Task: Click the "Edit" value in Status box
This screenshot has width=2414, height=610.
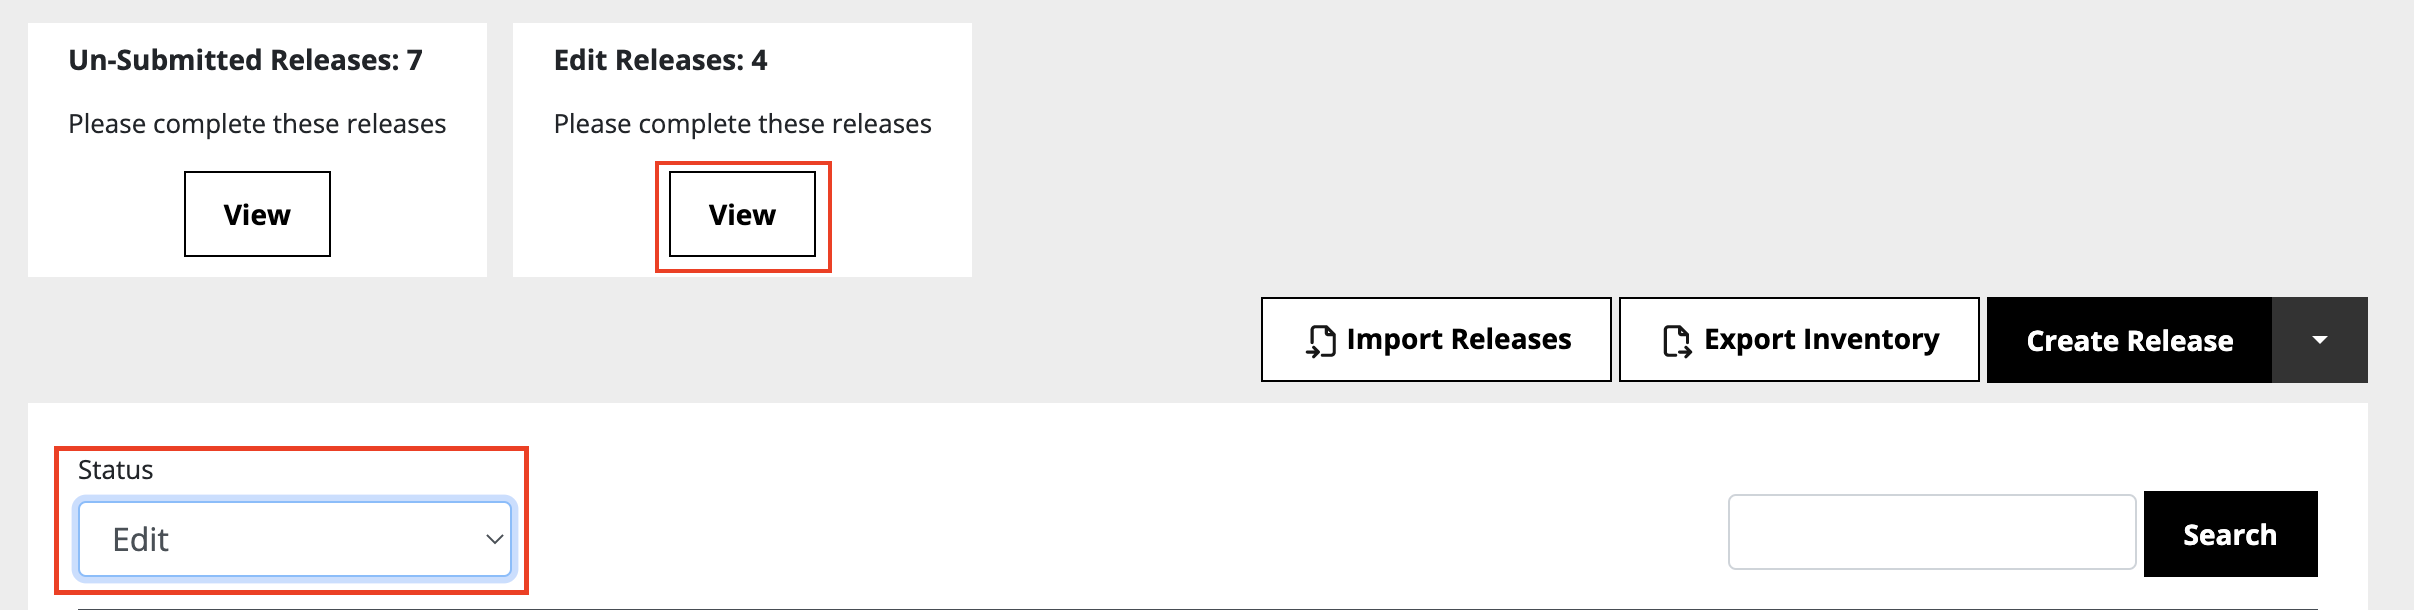Action: pos(141,540)
